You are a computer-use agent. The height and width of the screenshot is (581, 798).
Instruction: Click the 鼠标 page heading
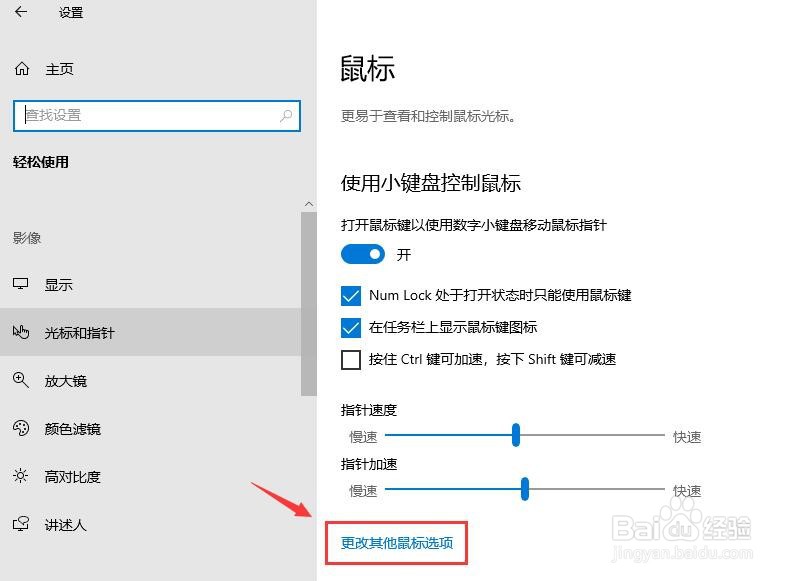pyautogui.click(x=367, y=69)
